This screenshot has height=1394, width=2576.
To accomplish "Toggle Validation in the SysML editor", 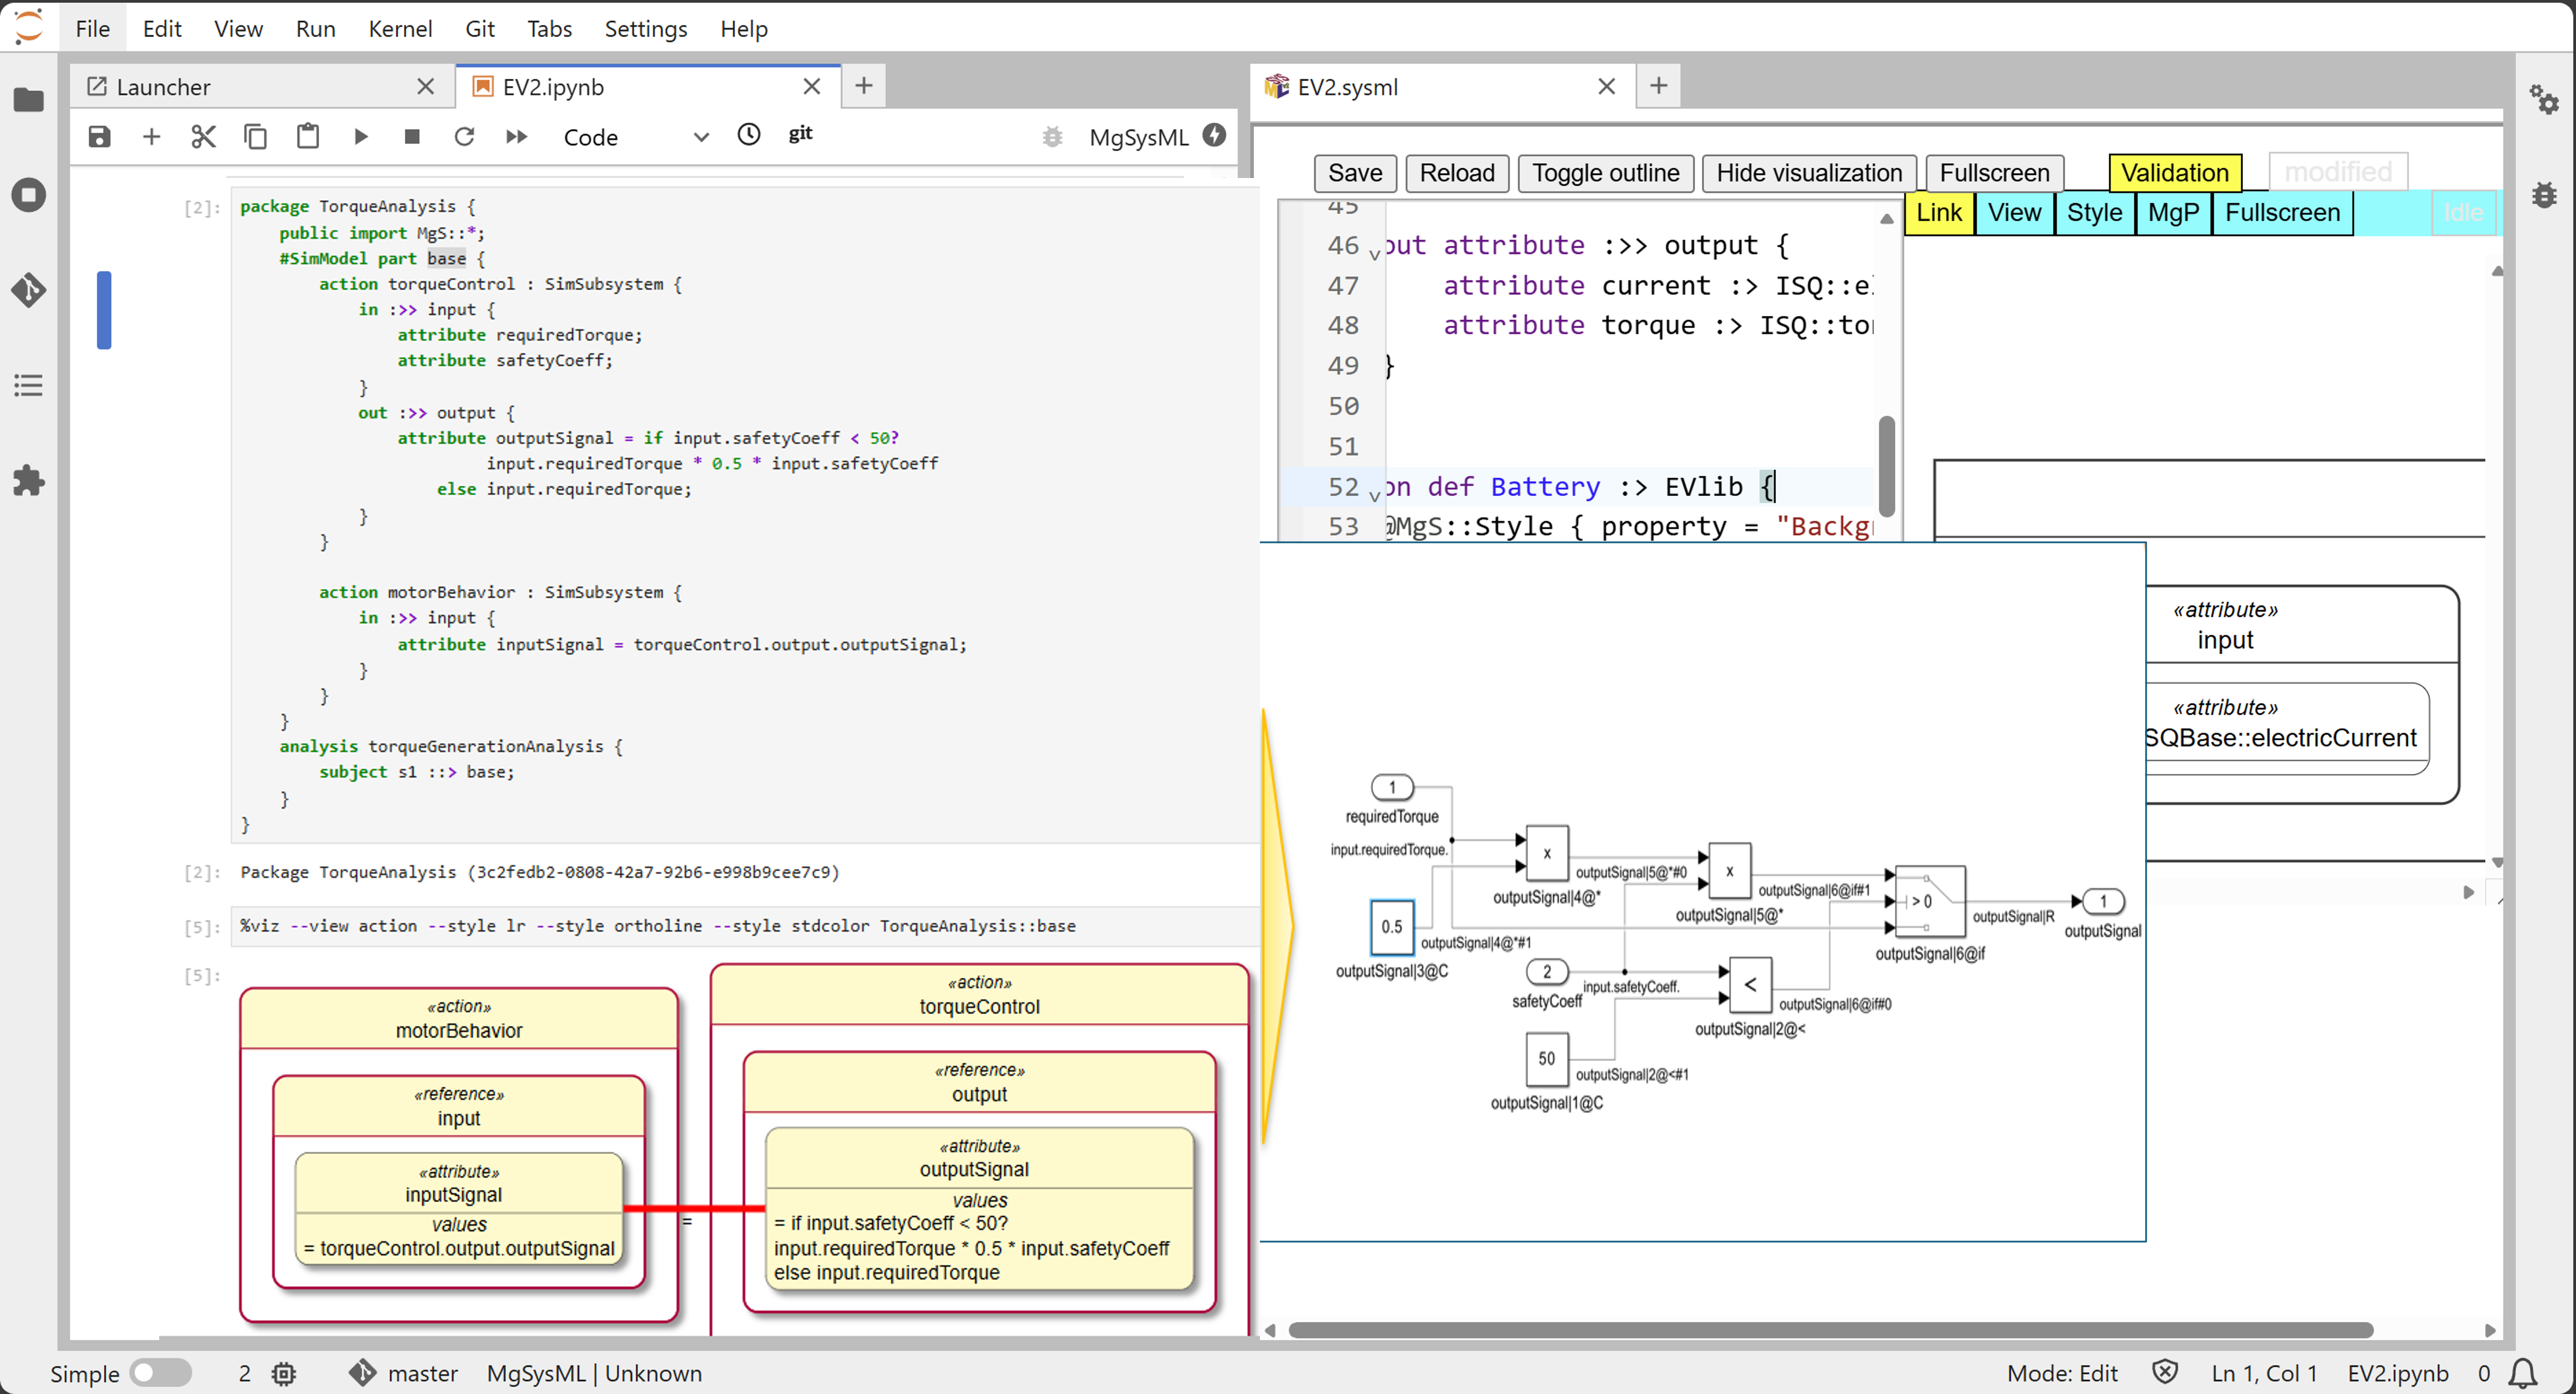I will (x=2176, y=172).
